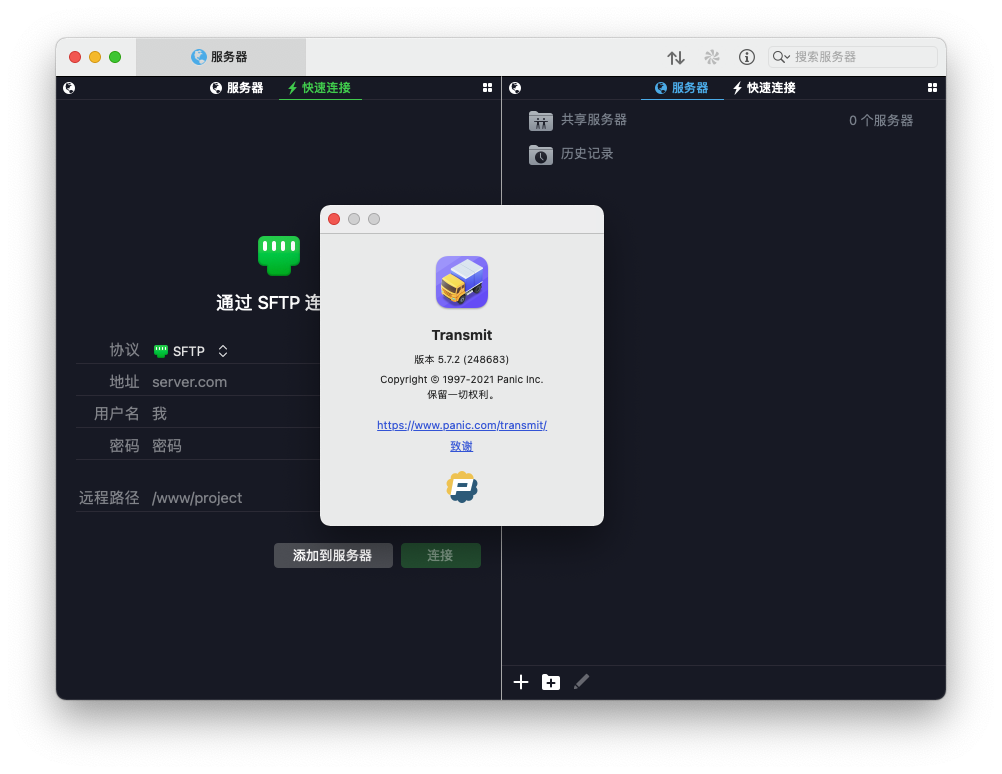
Task: Click the Transmit truck app icon
Action: tap(462, 282)
